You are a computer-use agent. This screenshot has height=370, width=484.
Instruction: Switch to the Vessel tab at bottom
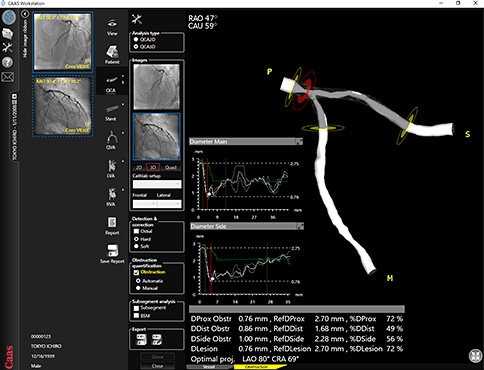[x=209, y=367]
